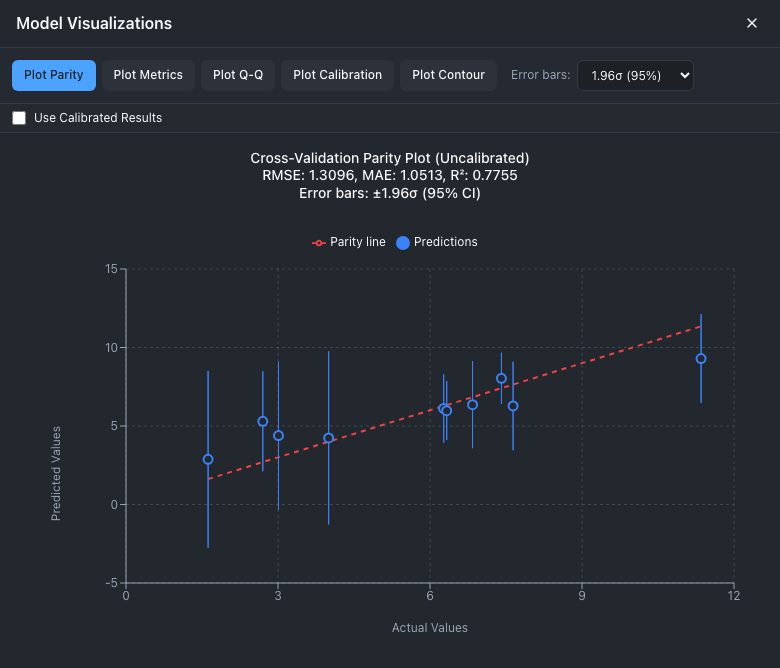This screenshot has width=780, height=668.
Task: Click the y-axis tick label -5
Action: tap(111, 583)
